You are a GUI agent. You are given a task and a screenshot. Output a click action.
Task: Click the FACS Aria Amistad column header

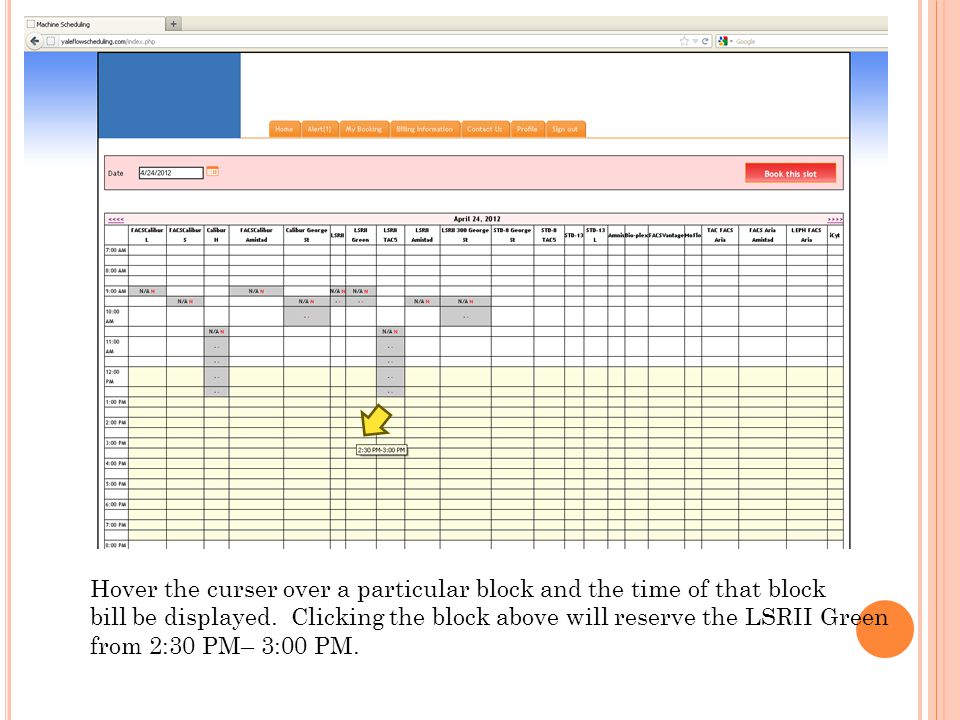[x=762, y=235]
